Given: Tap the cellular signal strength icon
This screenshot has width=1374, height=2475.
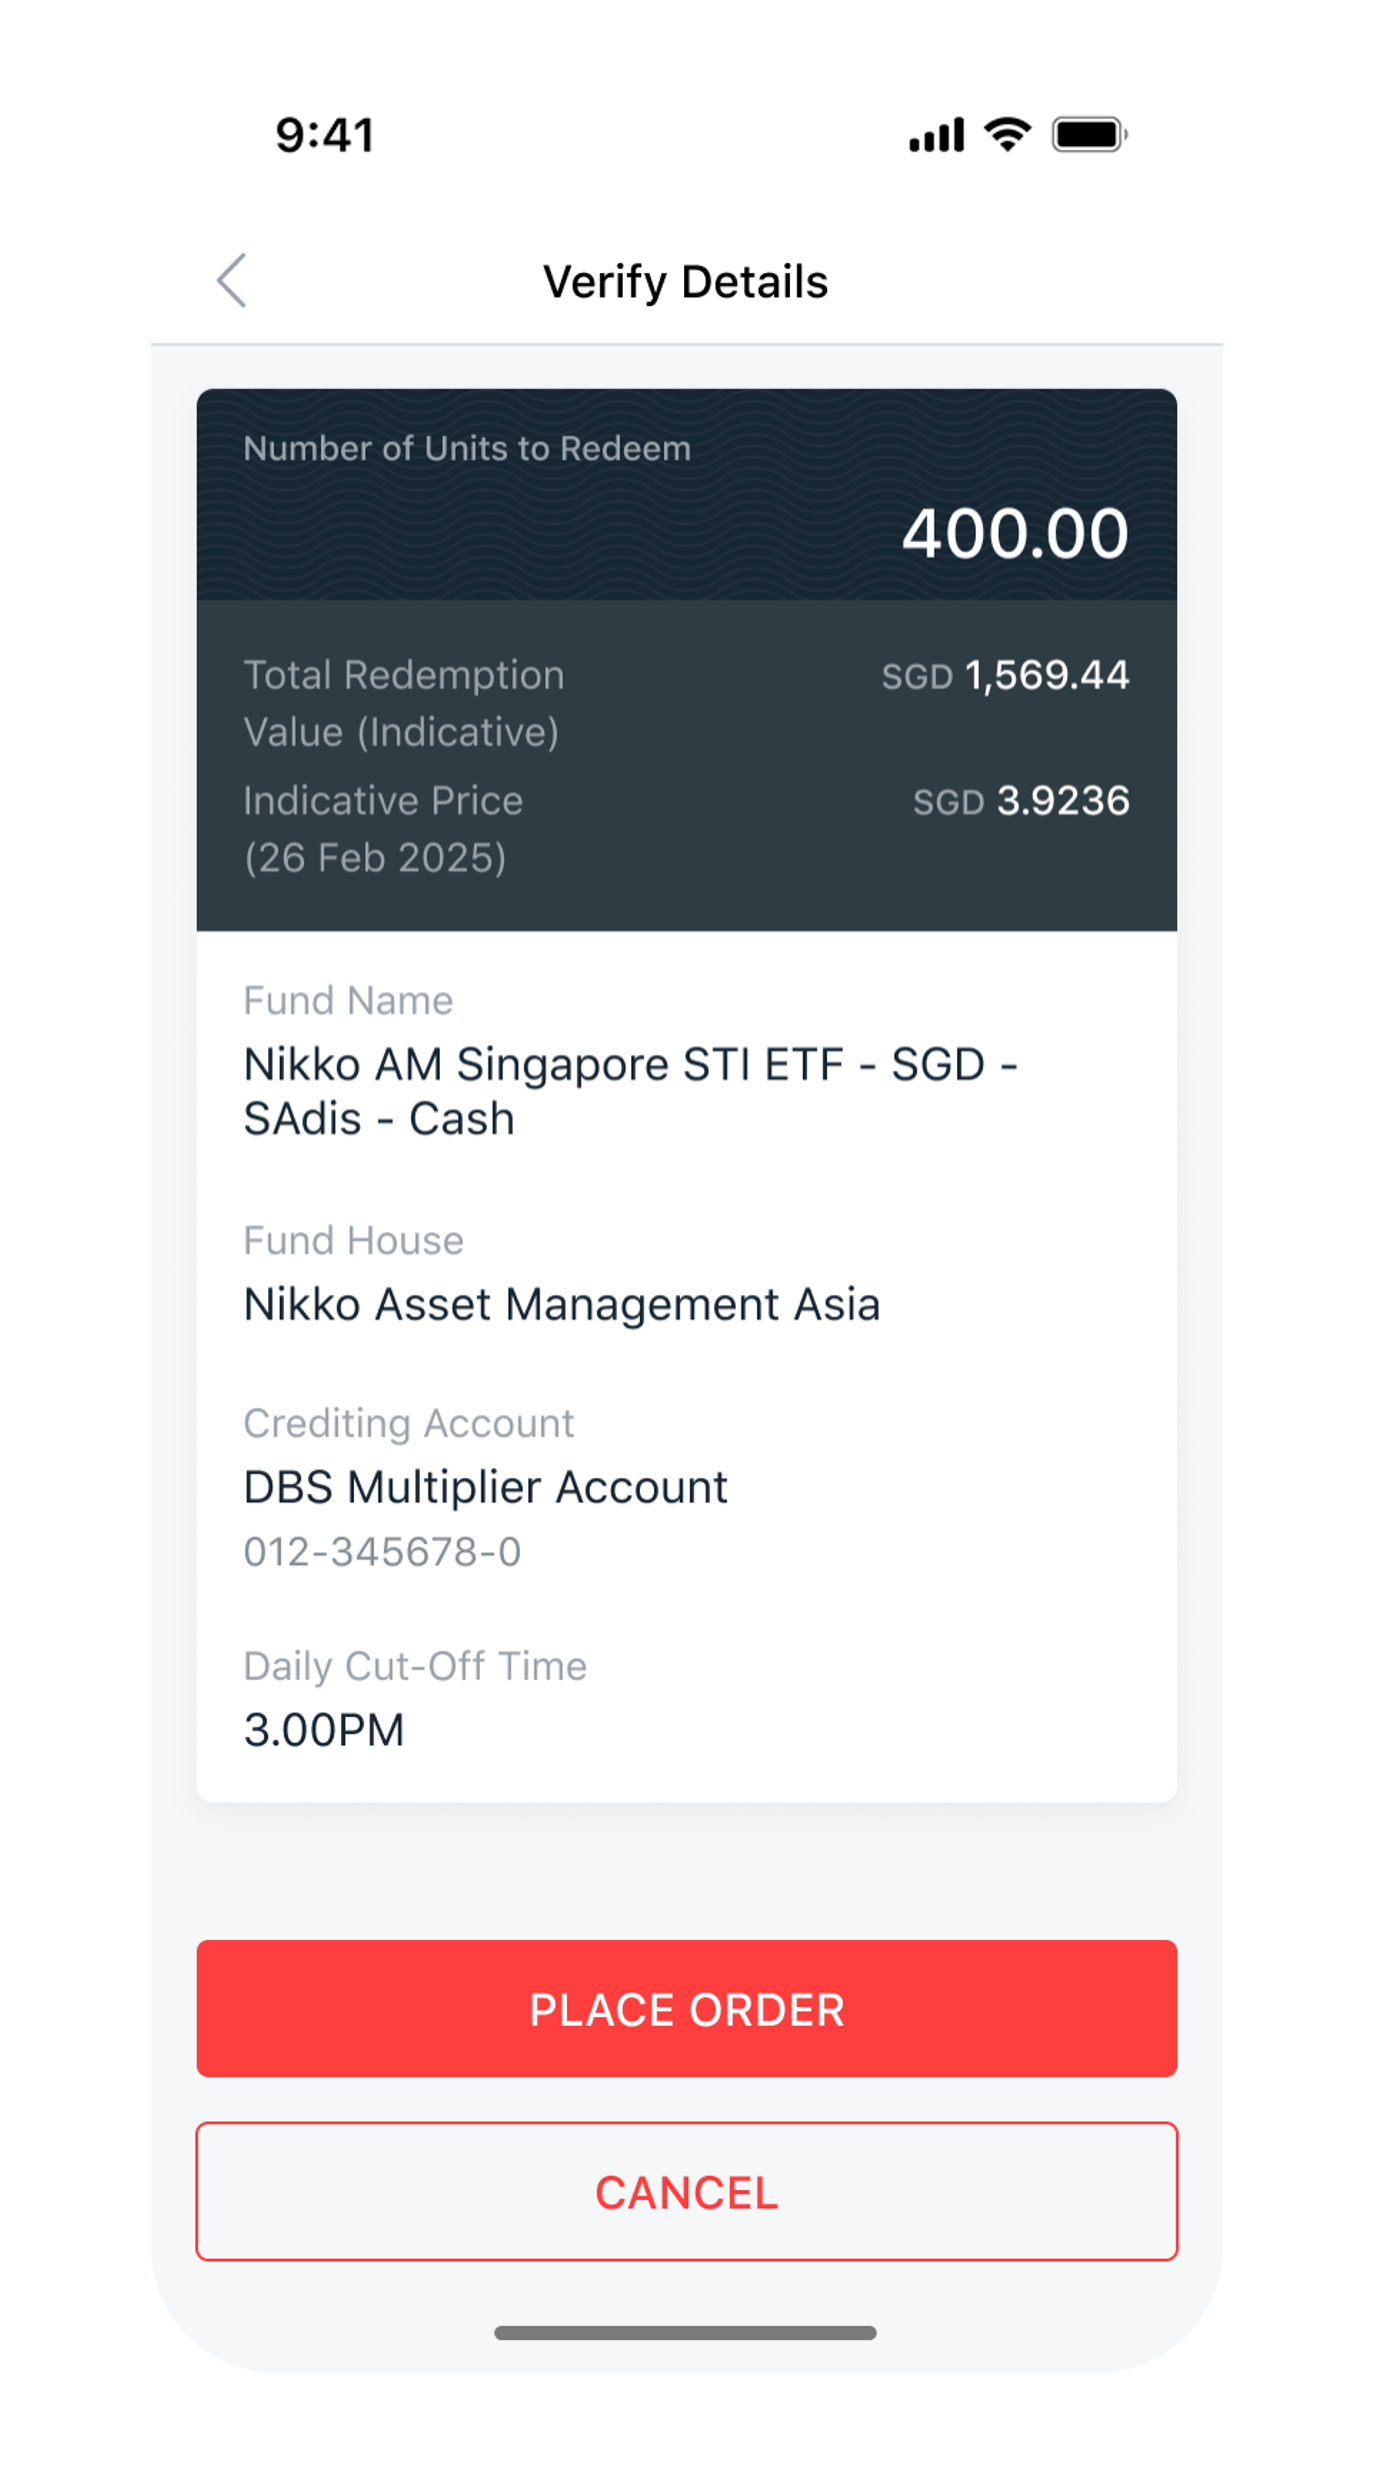Looking at the screenshot, I should [x=936, y=135].
